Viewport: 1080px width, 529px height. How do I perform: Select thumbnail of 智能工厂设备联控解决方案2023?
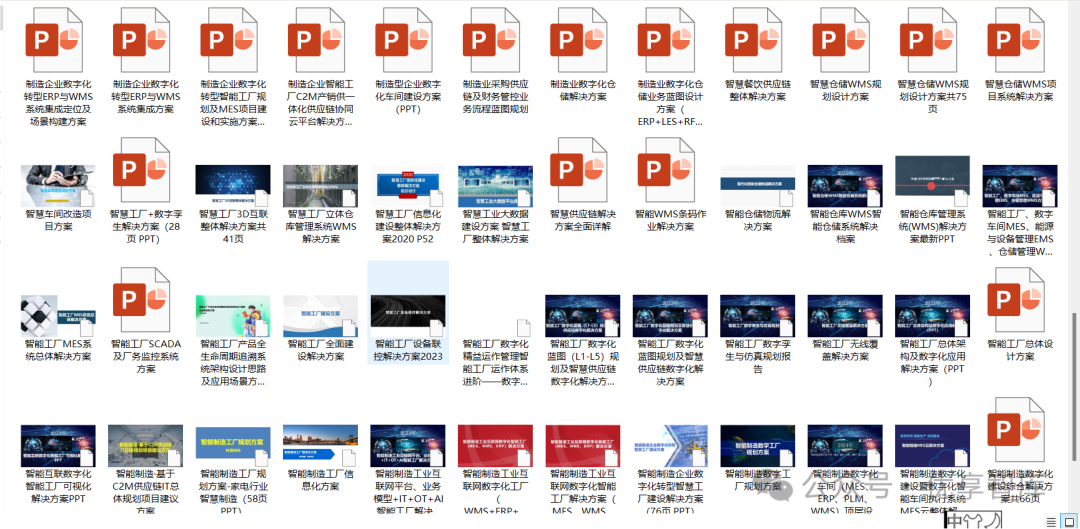click(x=408, y=315)
